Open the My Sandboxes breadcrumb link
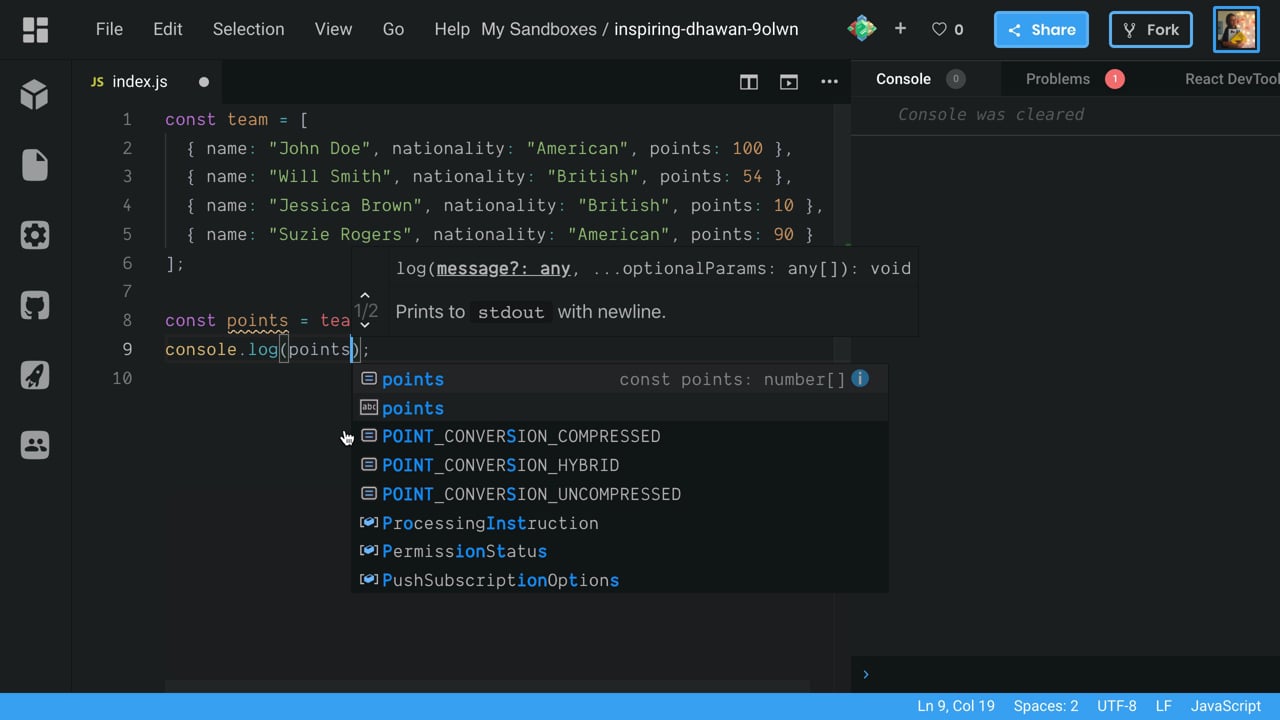Screen dimensions: 1280x720 pyautogui.click(x=538, y=29)
